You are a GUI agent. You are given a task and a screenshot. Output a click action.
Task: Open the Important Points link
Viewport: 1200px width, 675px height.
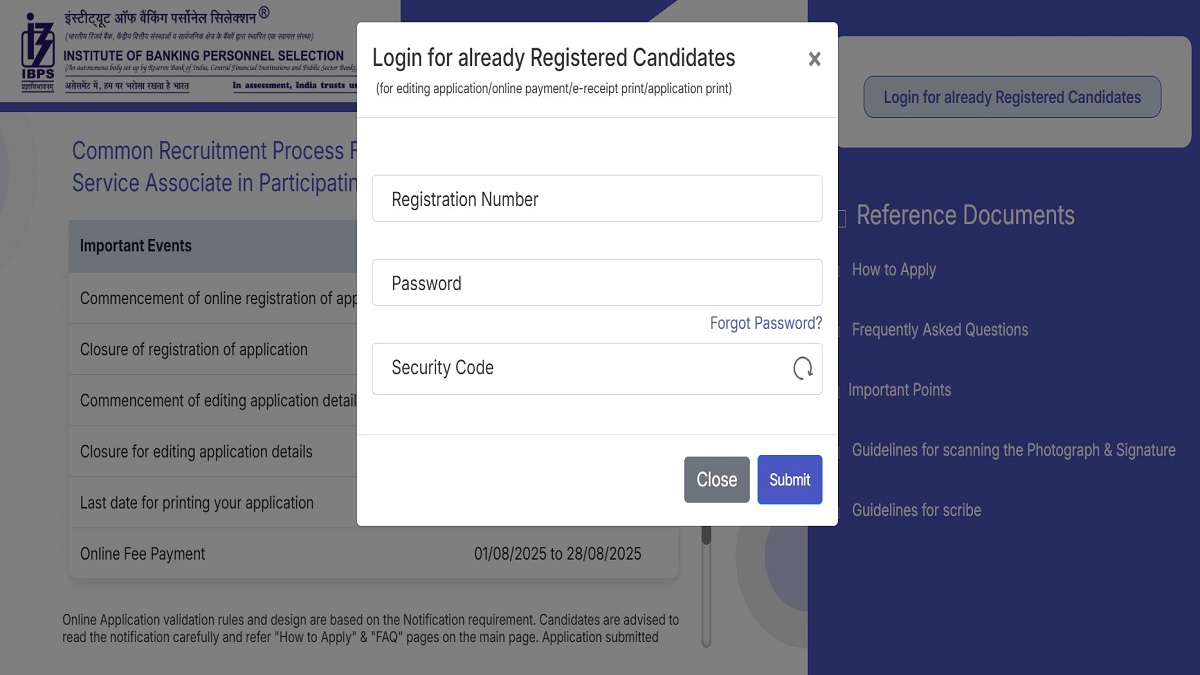(x=899, y=390)
